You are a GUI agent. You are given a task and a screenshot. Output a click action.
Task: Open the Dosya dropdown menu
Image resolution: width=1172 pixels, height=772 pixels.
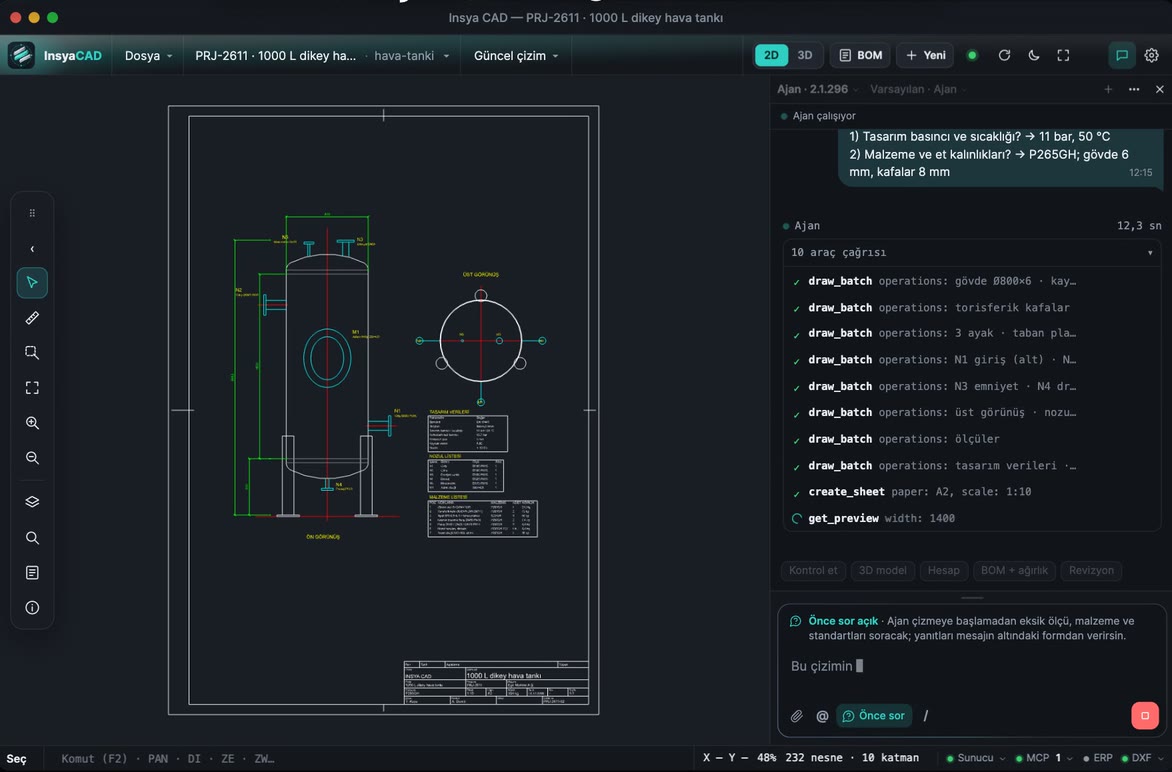pos(148,56)
